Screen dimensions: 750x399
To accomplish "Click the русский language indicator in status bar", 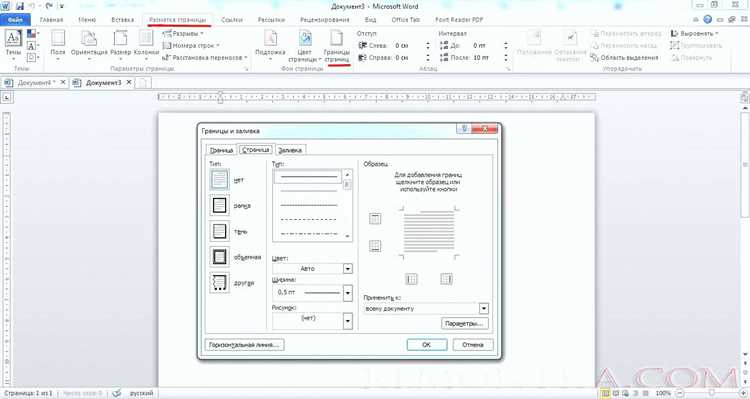I will pyautogui.click(x=141, y=393).
